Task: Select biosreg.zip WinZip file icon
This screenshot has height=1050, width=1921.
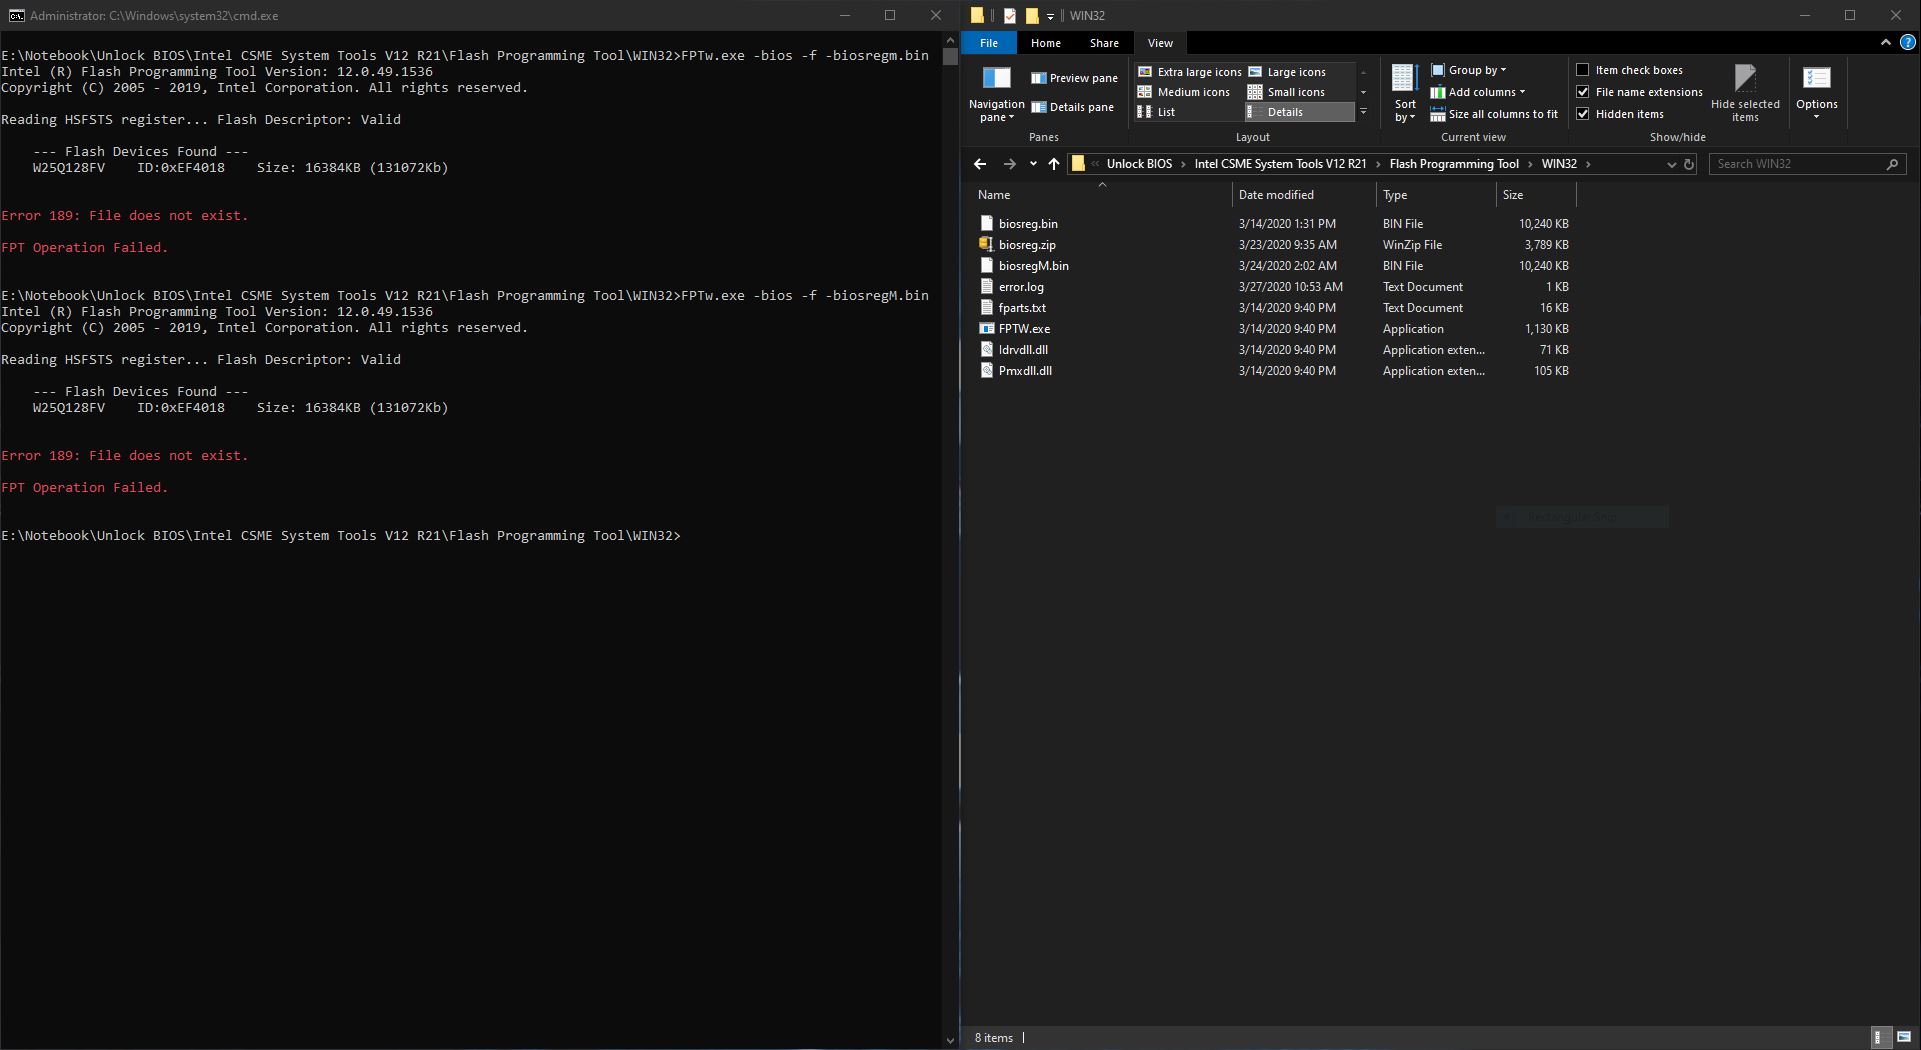Action: [987, 245]
